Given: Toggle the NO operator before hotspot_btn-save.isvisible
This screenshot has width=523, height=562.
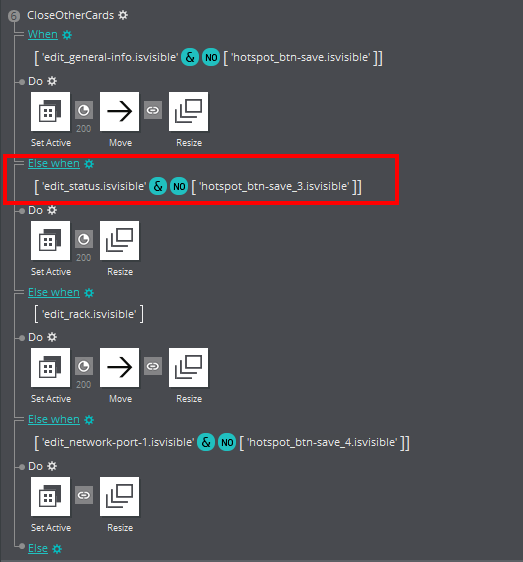Looking at the screenshot, I should click(x=211, y=57).
